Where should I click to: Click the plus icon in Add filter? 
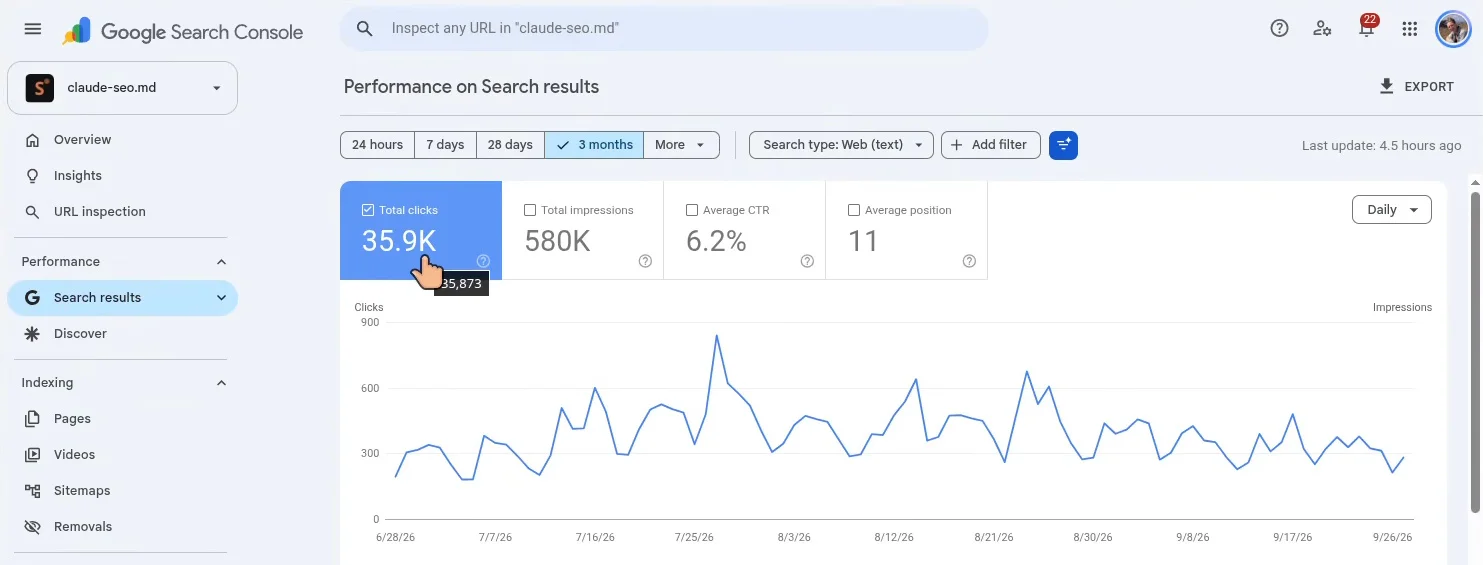(x=957, y=145)
